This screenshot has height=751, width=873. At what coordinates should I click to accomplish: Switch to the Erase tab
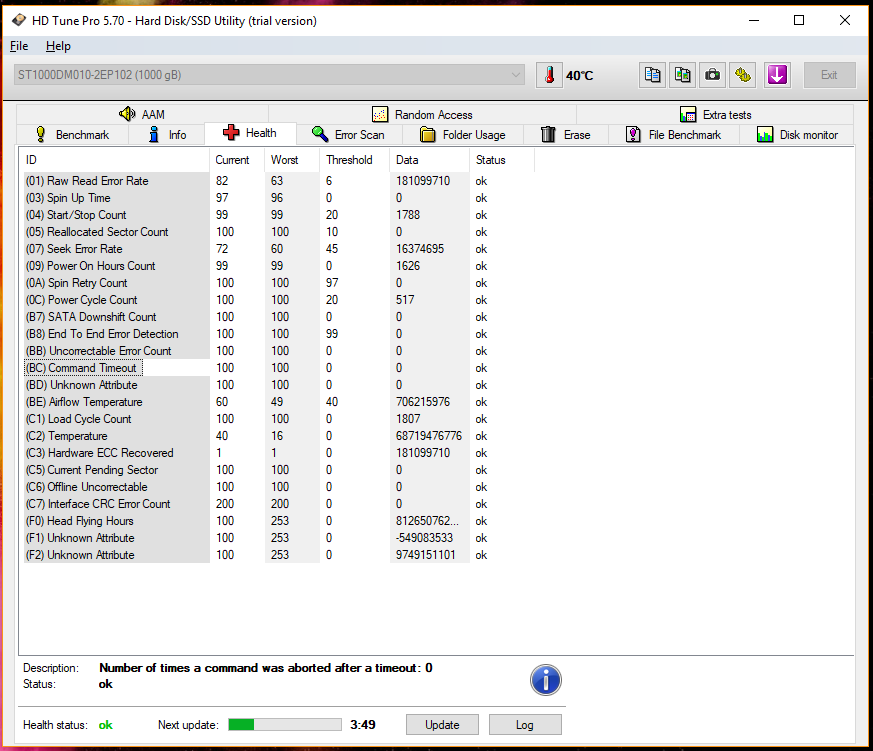coord(566,135)
